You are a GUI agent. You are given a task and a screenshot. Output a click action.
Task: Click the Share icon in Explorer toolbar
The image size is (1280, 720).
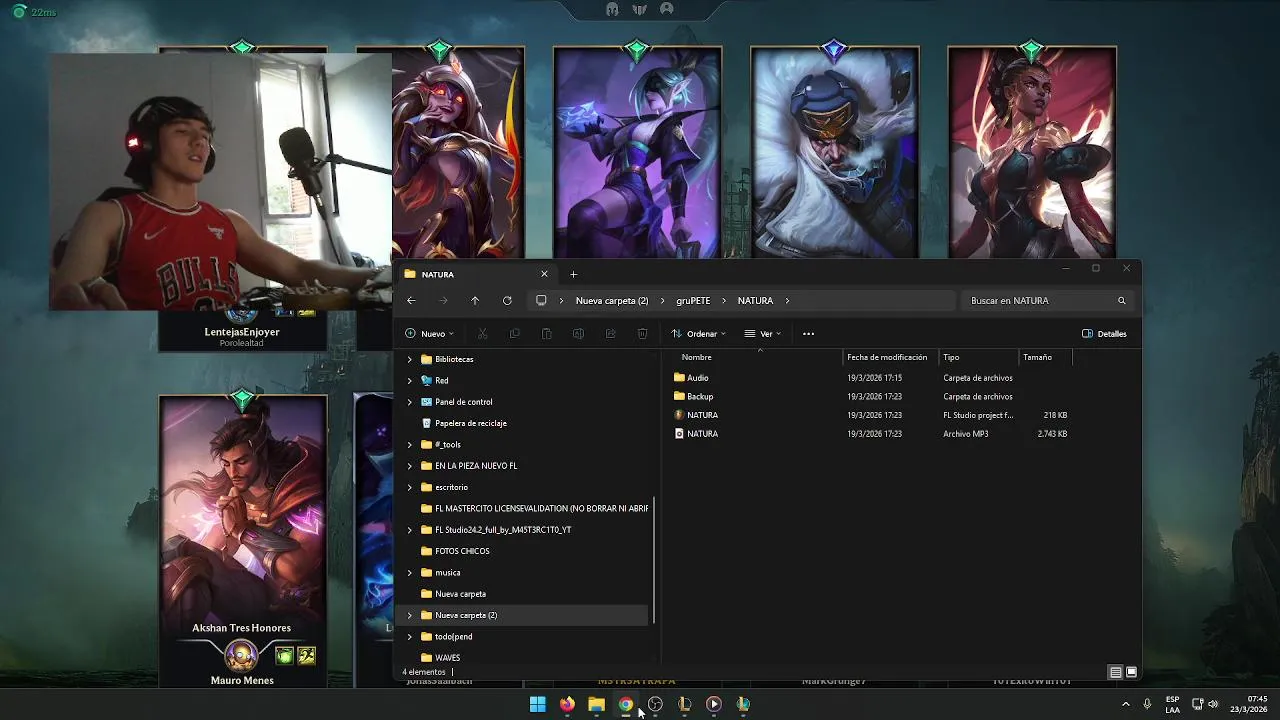[x=611, y=334]
